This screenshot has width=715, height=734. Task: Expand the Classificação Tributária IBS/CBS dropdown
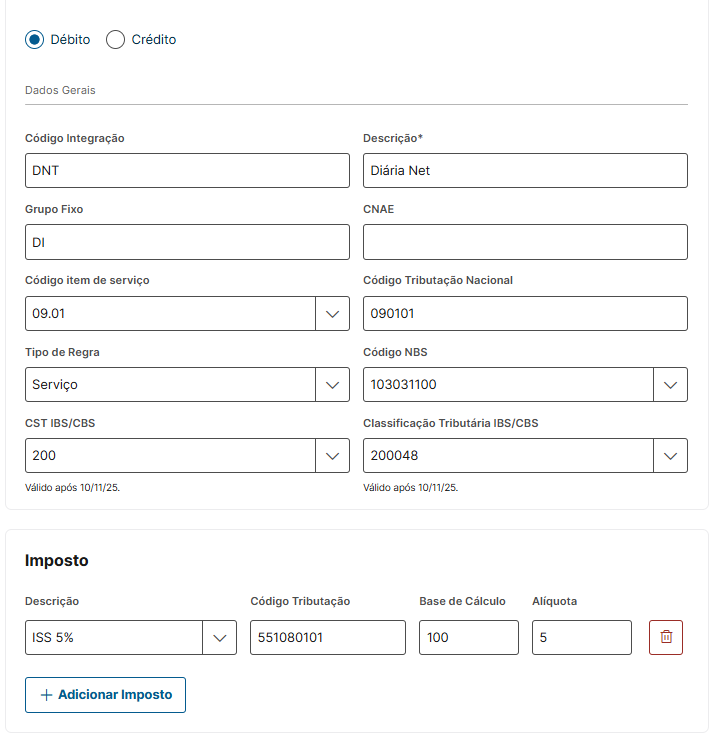(670, 456)
